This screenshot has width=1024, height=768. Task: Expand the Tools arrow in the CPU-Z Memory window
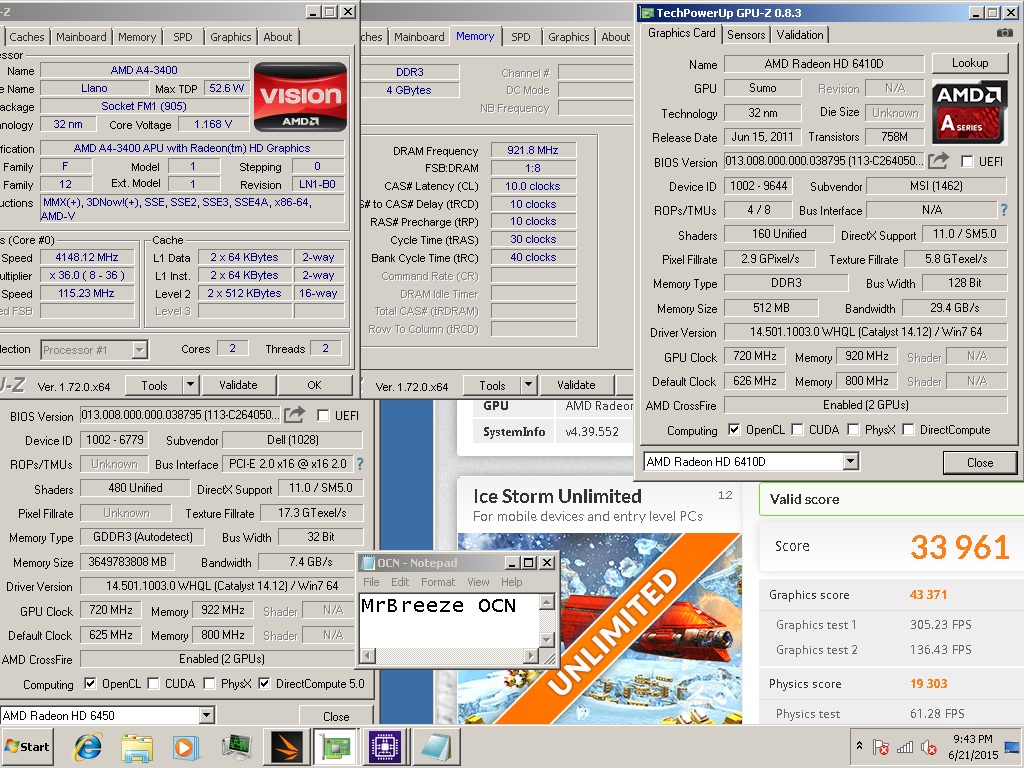(x=529, y=385)
